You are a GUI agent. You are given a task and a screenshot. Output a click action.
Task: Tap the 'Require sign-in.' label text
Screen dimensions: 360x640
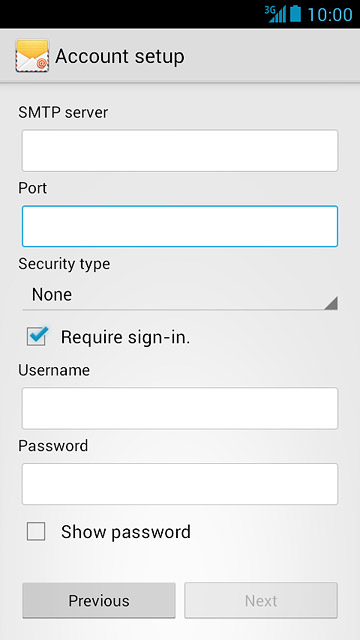click(125, 337)
